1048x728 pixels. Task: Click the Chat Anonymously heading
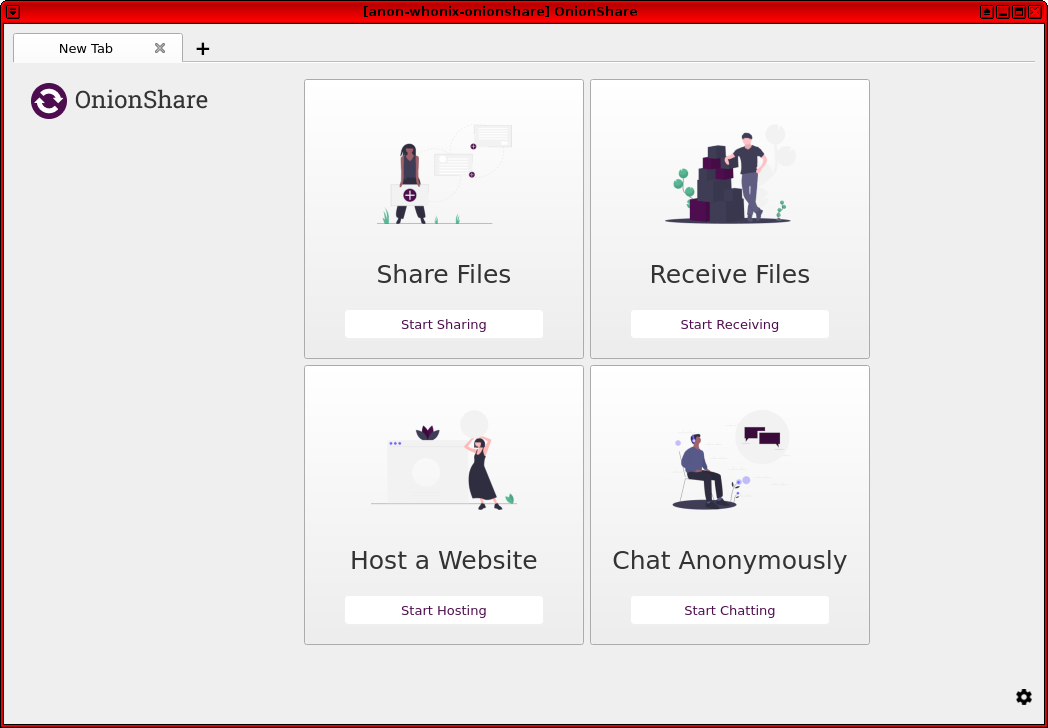pos(729,560)
